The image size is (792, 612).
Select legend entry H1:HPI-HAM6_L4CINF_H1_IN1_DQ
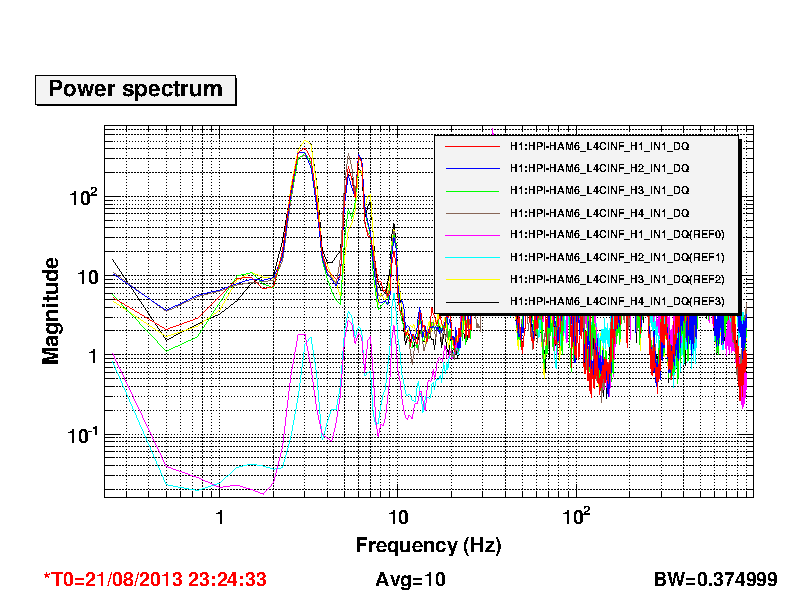pyautogui.click(x=600, y=146)
